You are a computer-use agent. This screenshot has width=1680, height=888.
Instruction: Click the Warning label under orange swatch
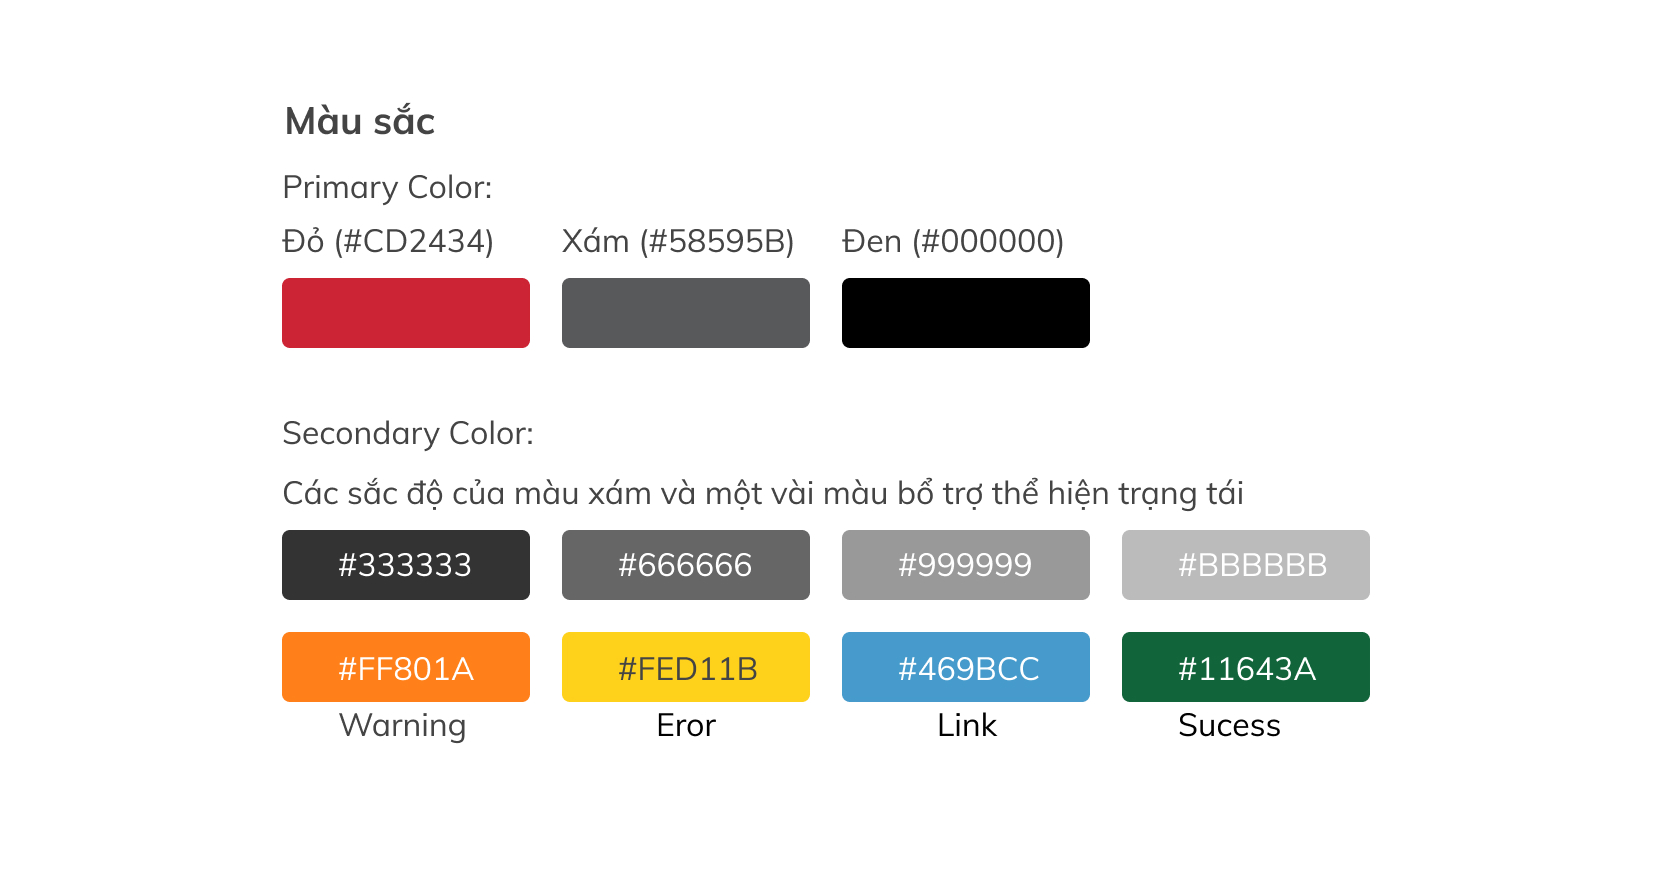coord(403,726)
